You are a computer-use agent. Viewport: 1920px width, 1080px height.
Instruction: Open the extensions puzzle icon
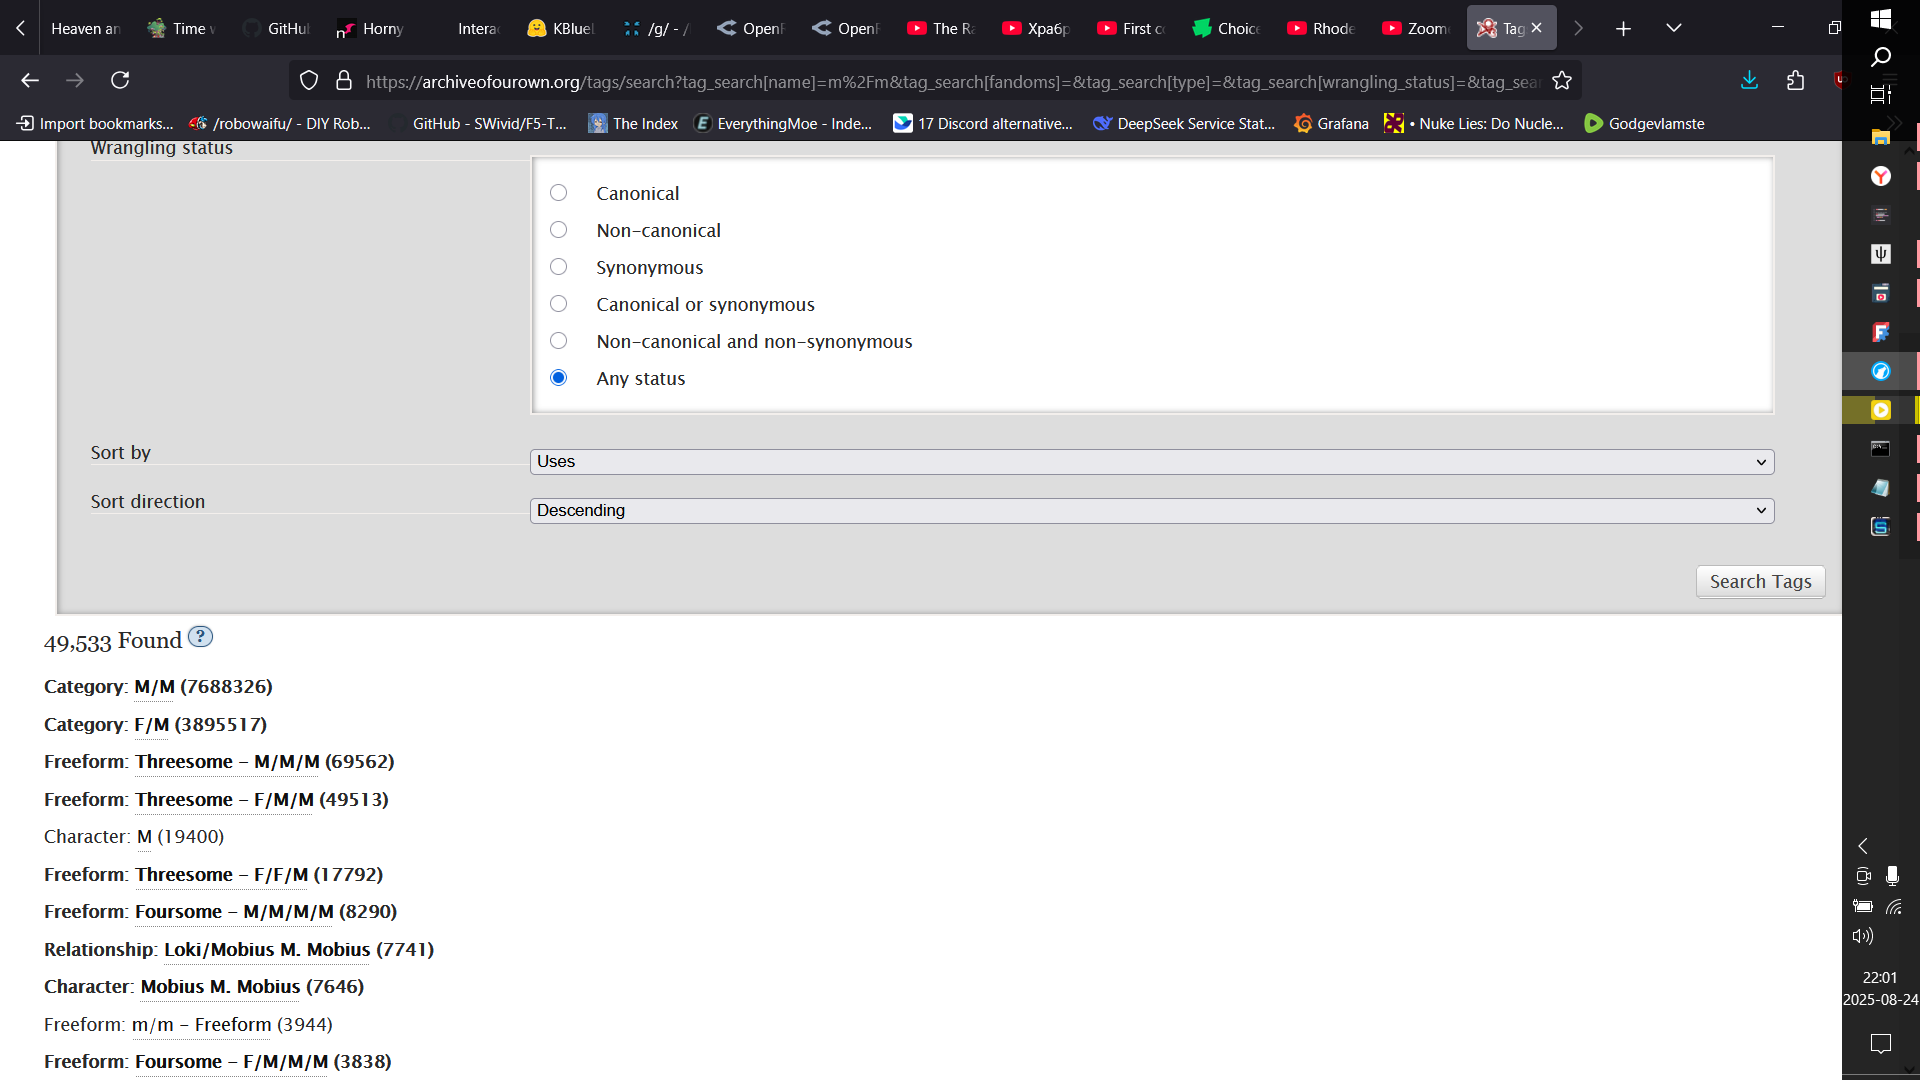pos(1796,80)
